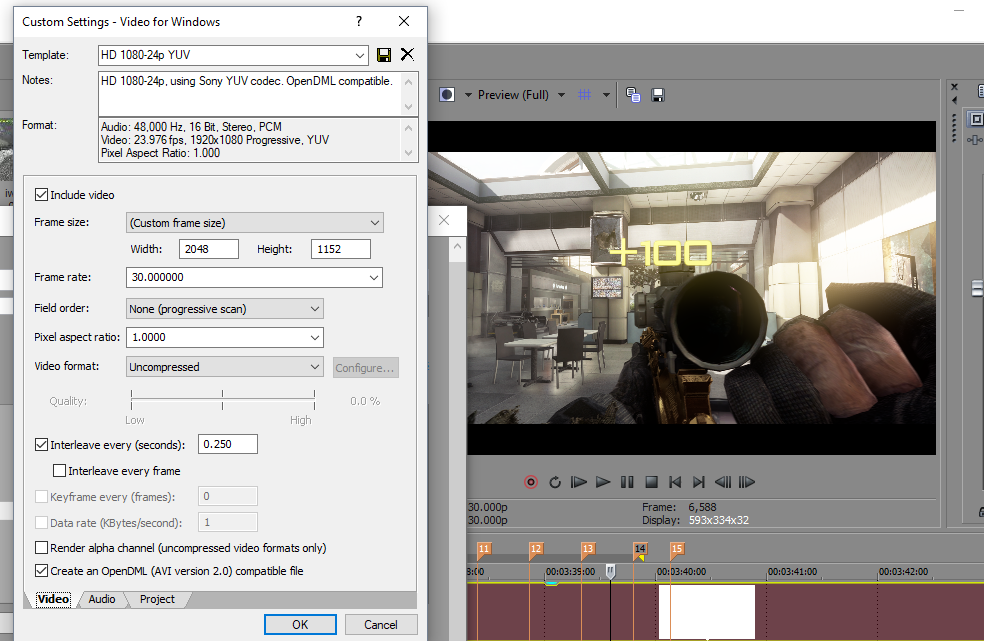Viewport: 984px width, 641px height.
Task: Open the Project tab
Action: click(x=157, y=599)
